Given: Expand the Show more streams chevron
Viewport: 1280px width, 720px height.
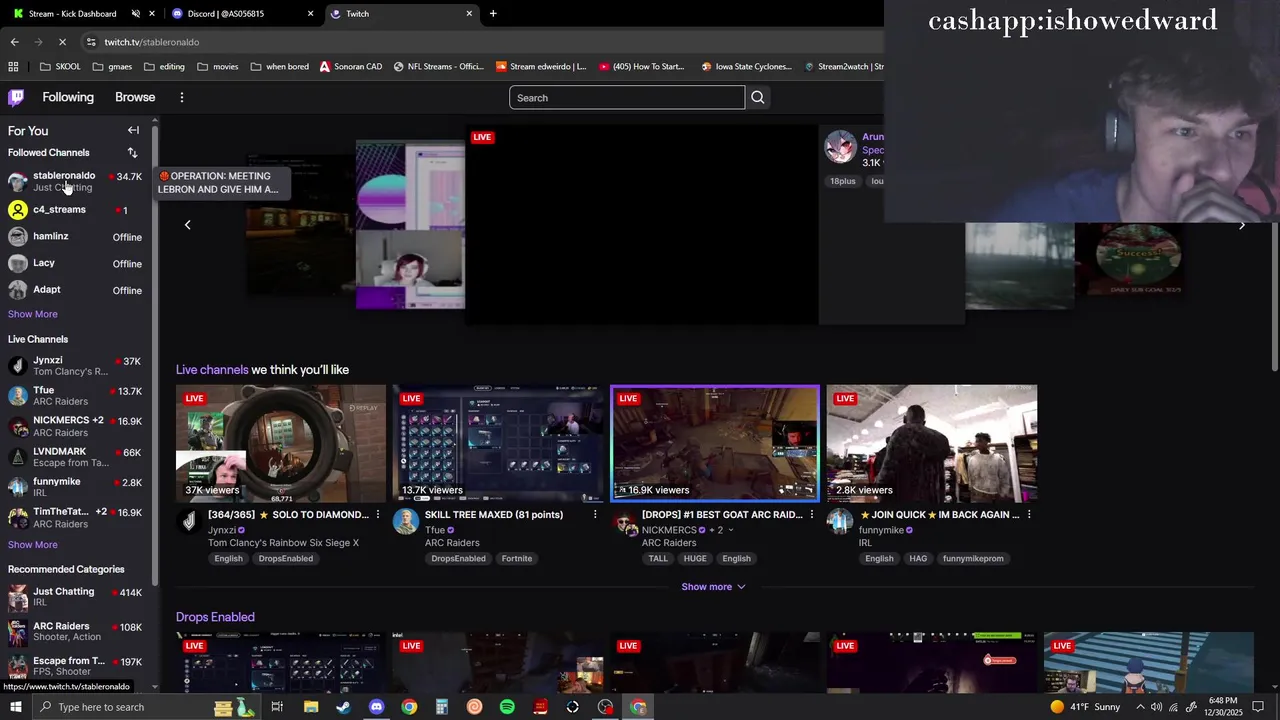Looking at the screenshot, I should (741, 587).
